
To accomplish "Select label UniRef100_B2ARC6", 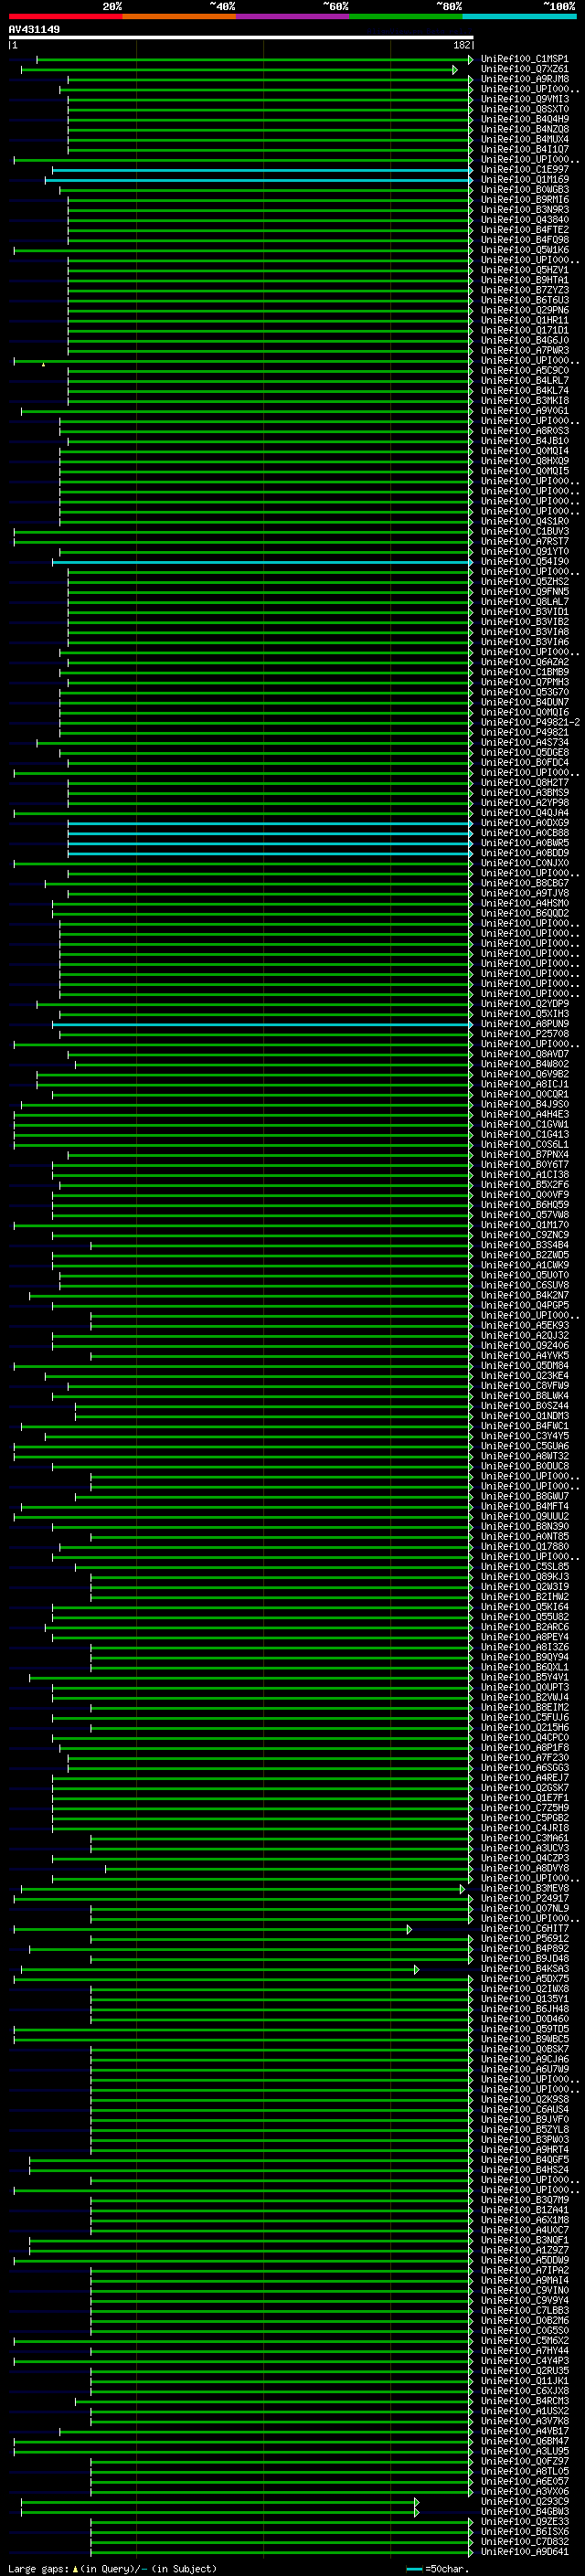I will [525, 1627].
